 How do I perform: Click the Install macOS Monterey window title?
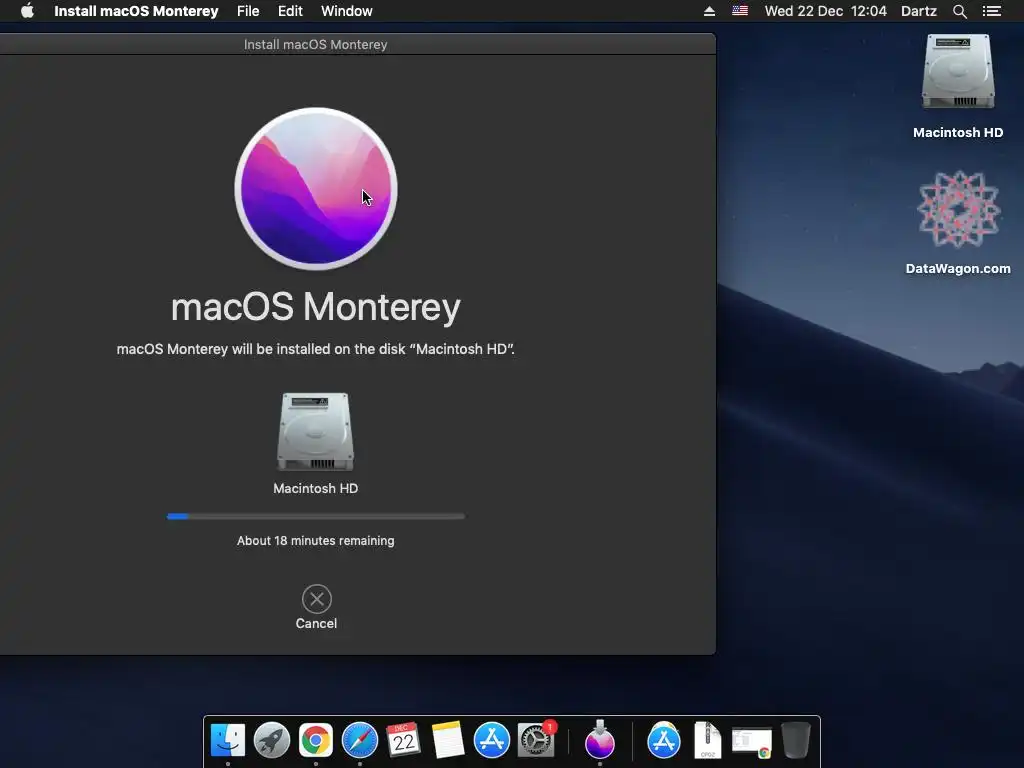coord(315,44)
